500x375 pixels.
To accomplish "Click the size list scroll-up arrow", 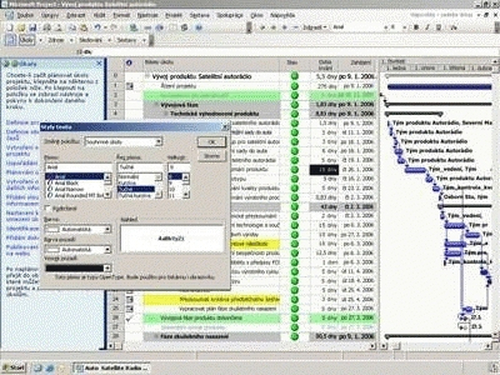I will (186, 177).
